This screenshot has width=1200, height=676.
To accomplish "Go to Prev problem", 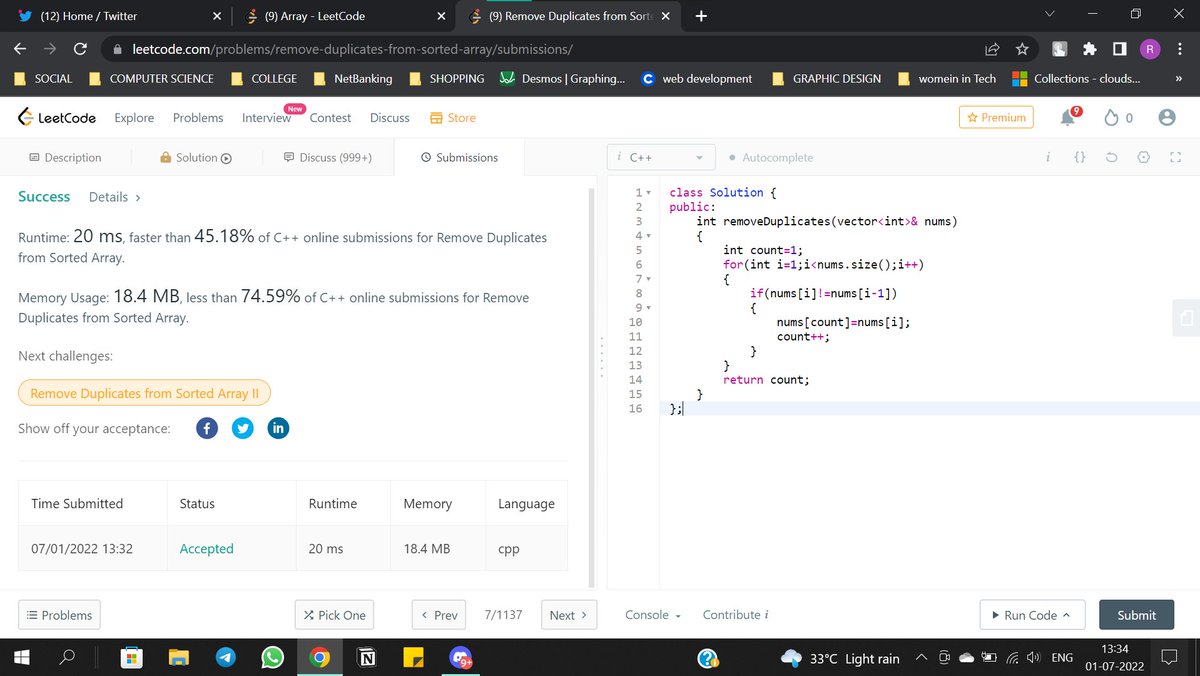I will [439, 615].
